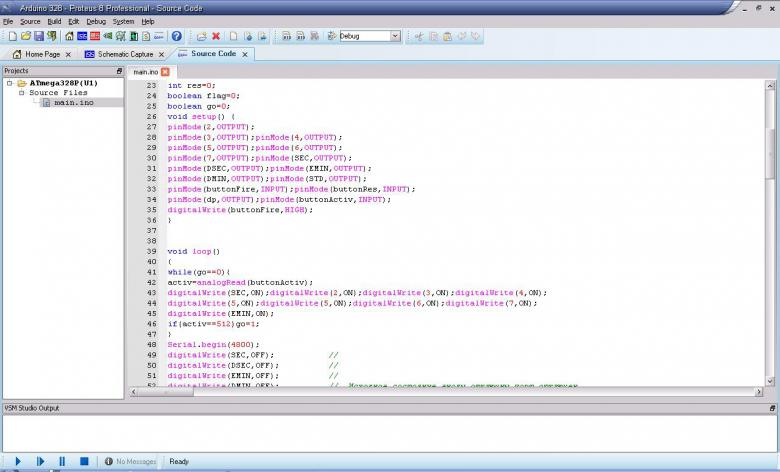The height and width of the screenshot is (472, 780).
Task: Select main.ino in the project tree
Action: (73, 102)
